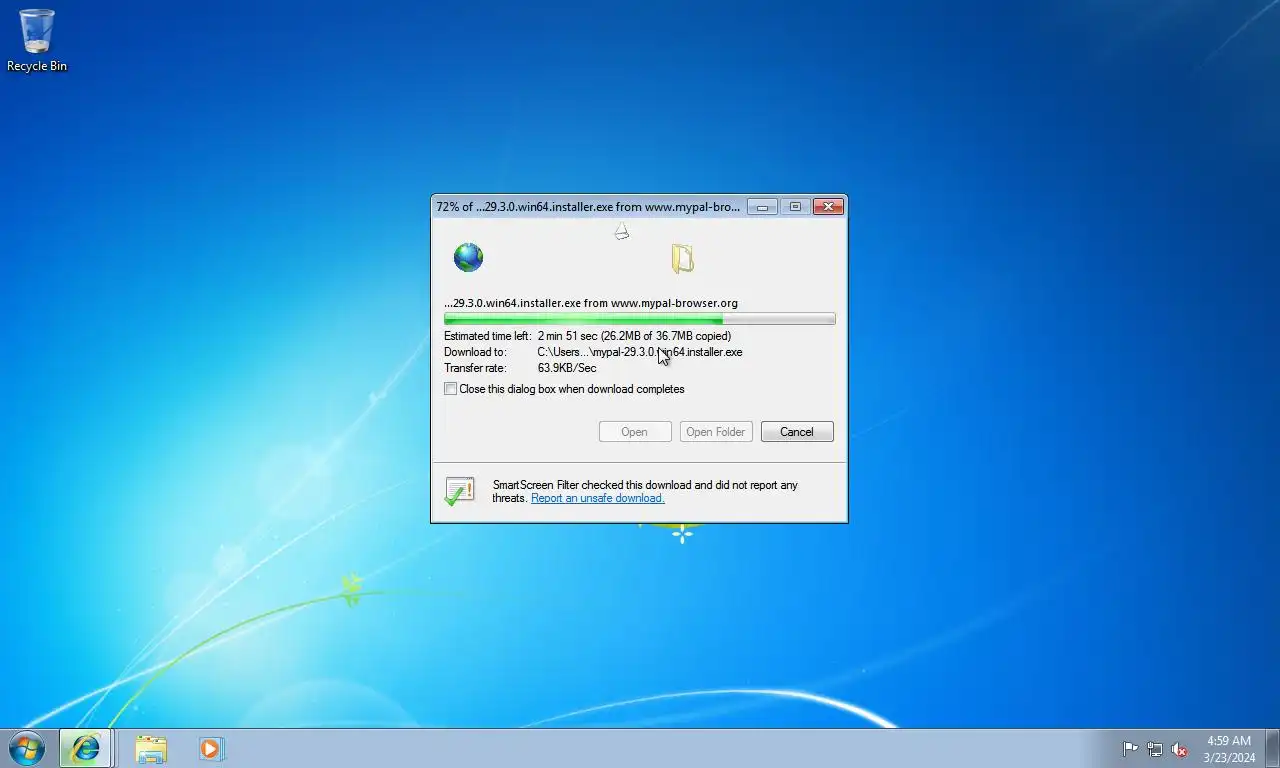Open the Recycle Bin desktop icon
This screenshot has height=768, width=1280.
pos(37,41)
